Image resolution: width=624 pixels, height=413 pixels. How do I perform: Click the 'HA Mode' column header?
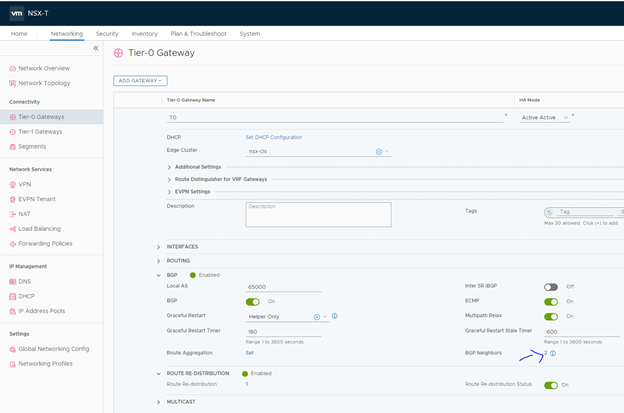pyautogui.click(x=529, y=100)
